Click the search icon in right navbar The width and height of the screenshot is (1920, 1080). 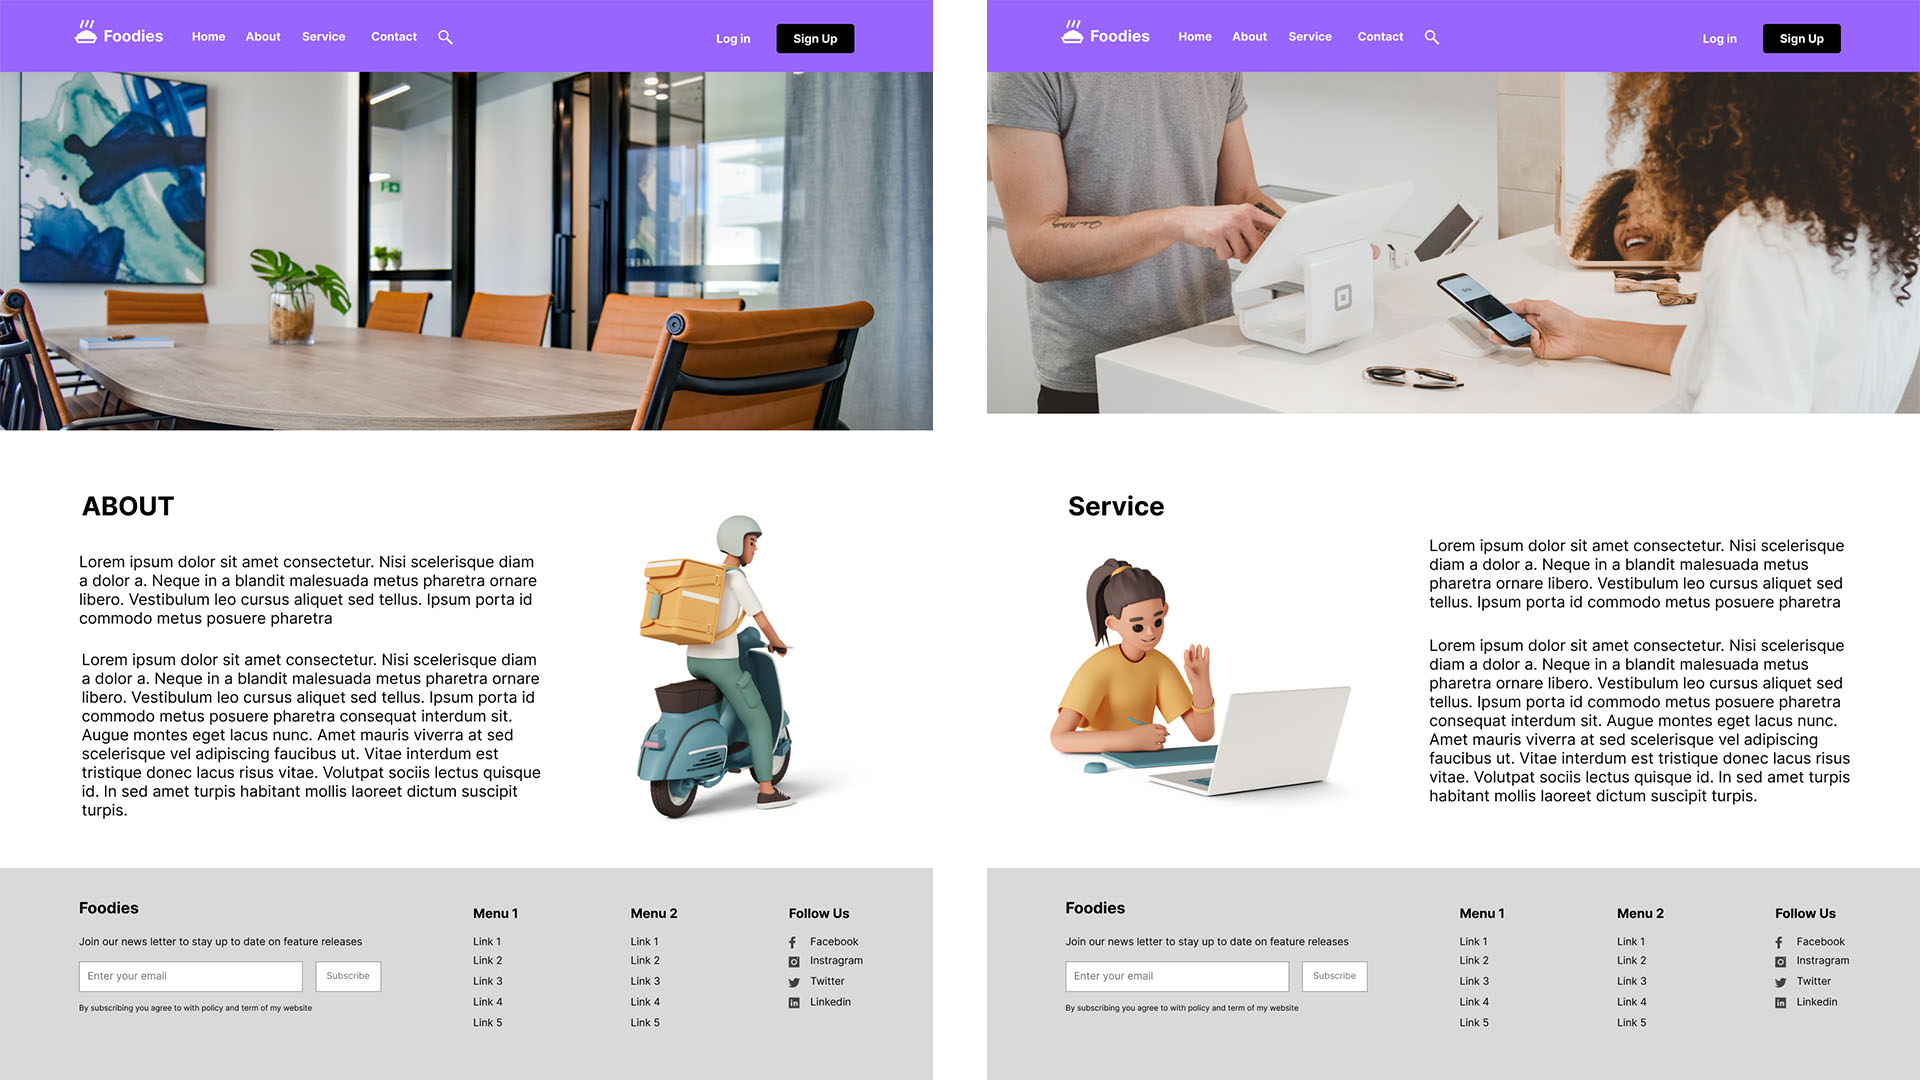pos(1433,36)
